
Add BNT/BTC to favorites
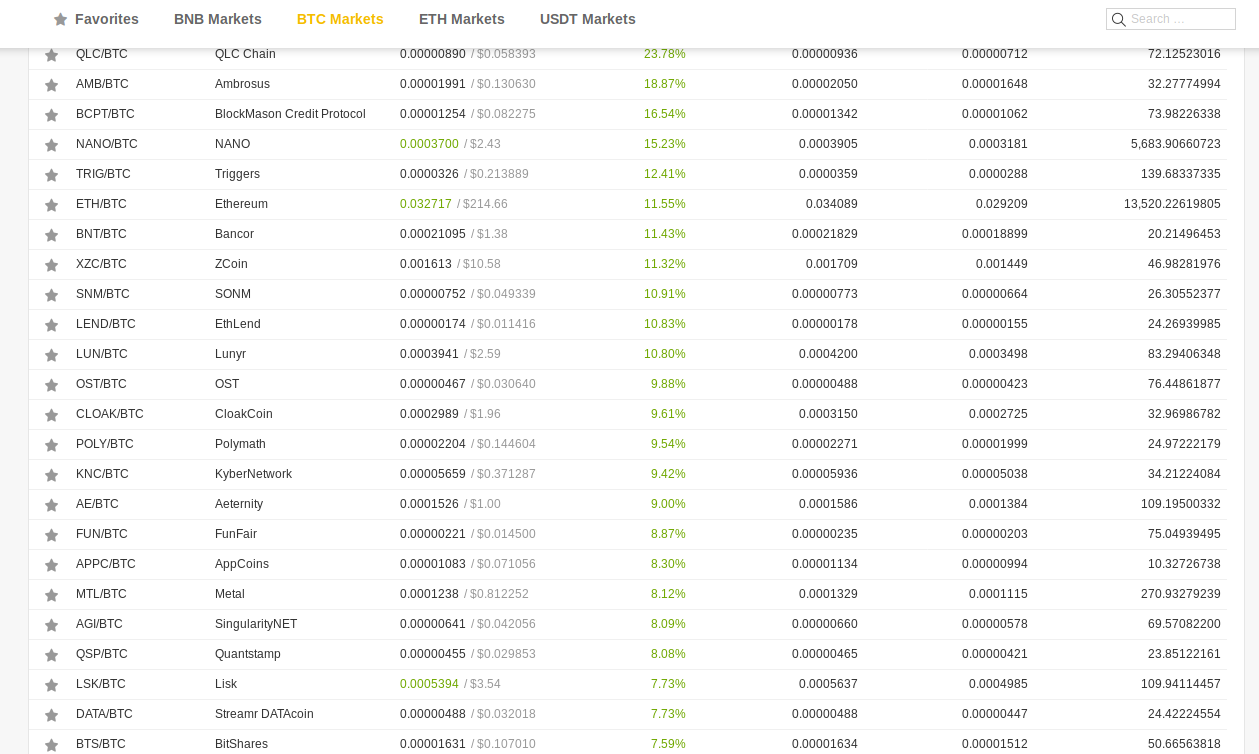(51, 235)
